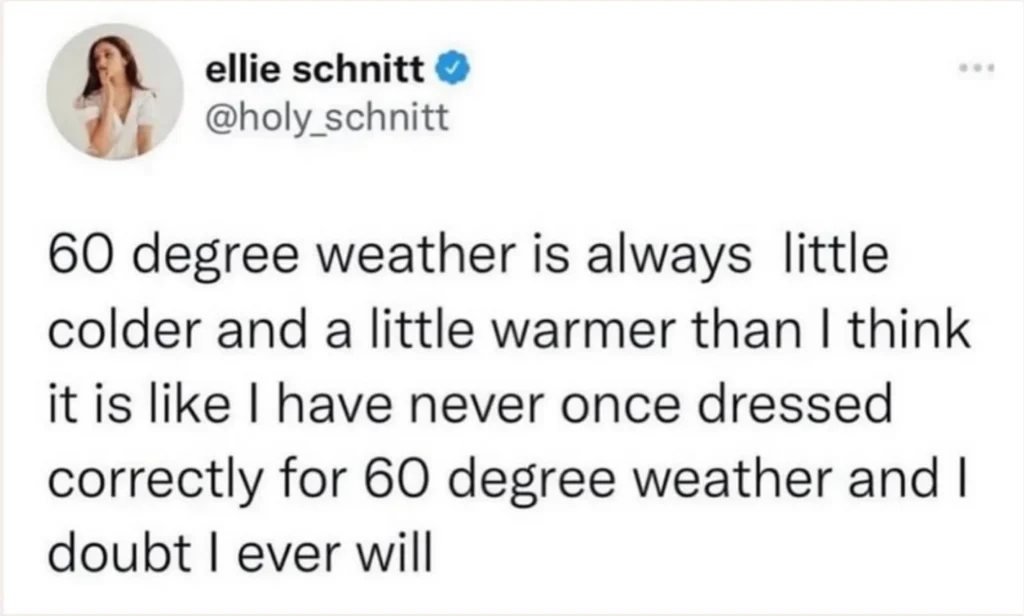
Task: Click the tweet text body
Action: click(x=500, y=400)
